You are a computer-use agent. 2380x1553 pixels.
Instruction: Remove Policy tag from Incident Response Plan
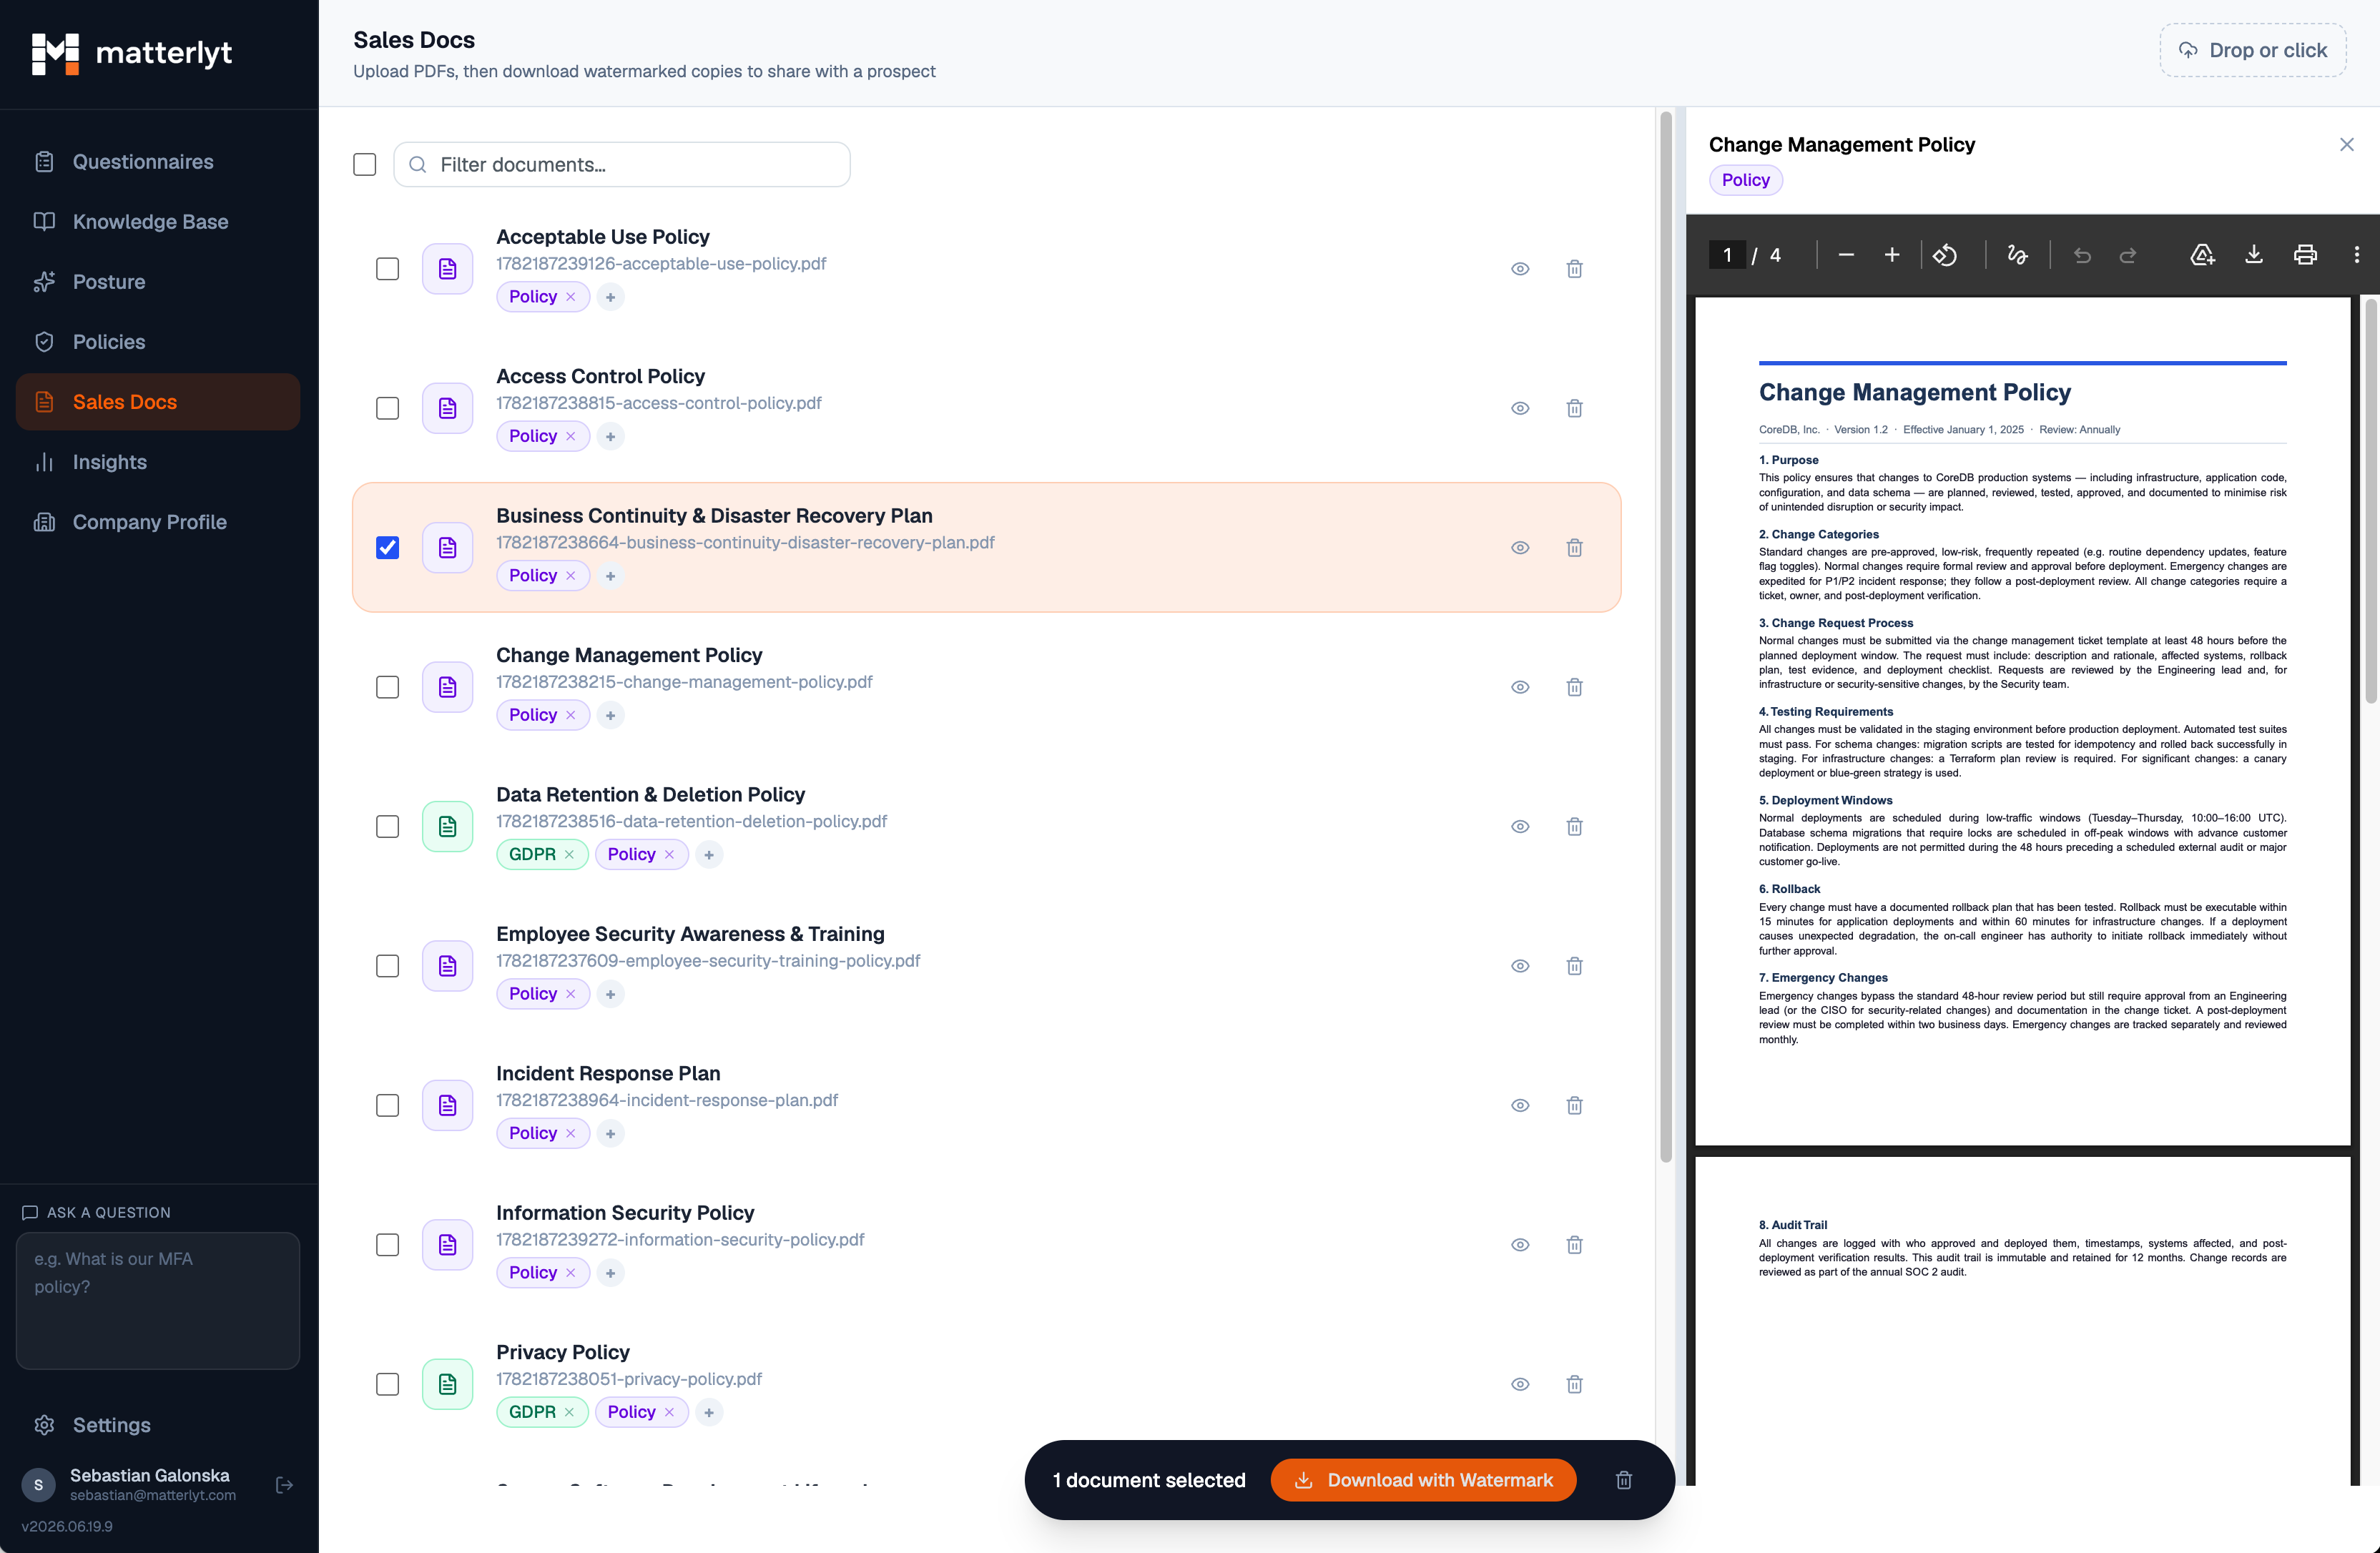[570, 1133]
